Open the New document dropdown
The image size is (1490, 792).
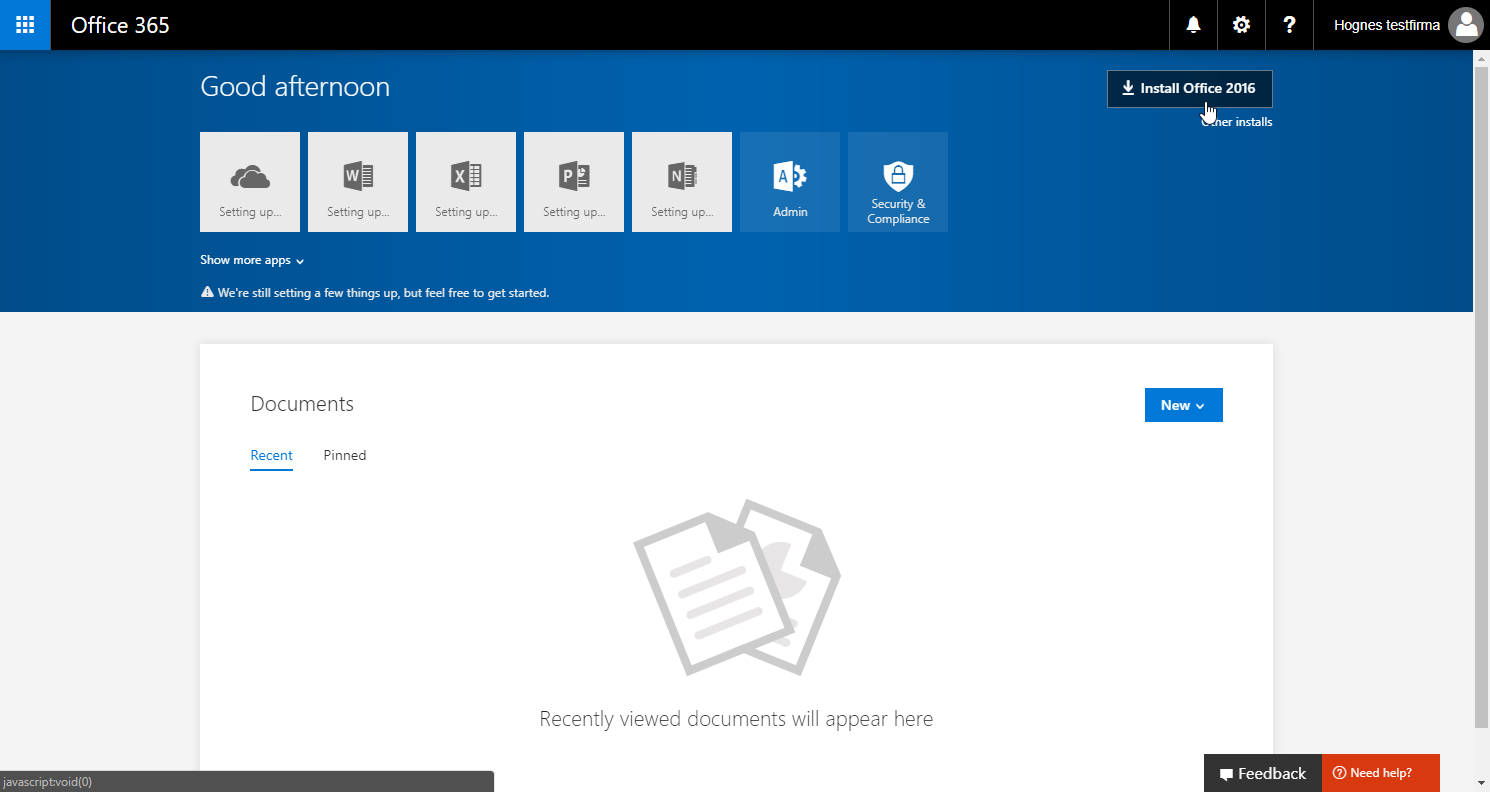tap(1184, 405)
